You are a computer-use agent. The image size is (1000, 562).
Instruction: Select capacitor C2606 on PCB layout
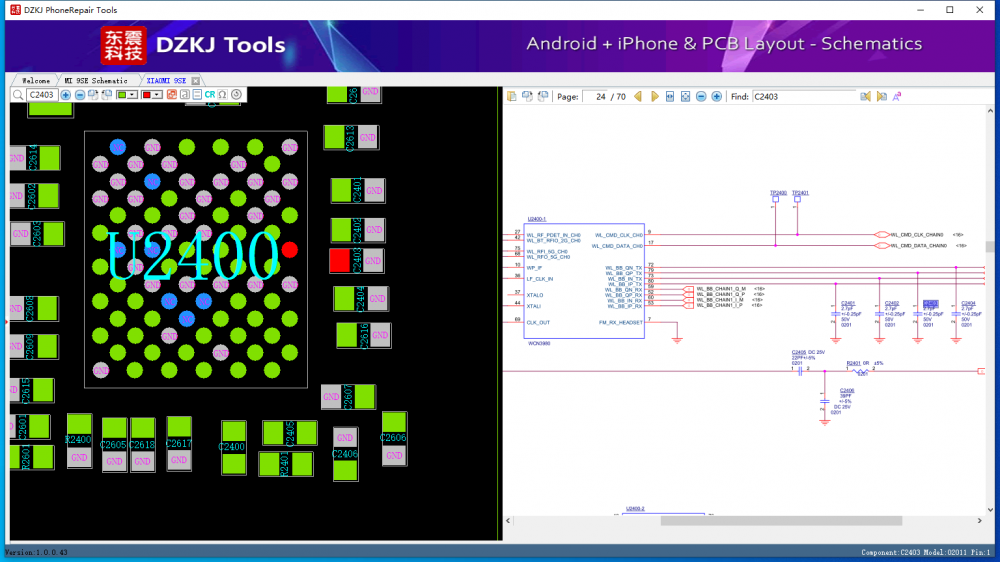point(394,439)
